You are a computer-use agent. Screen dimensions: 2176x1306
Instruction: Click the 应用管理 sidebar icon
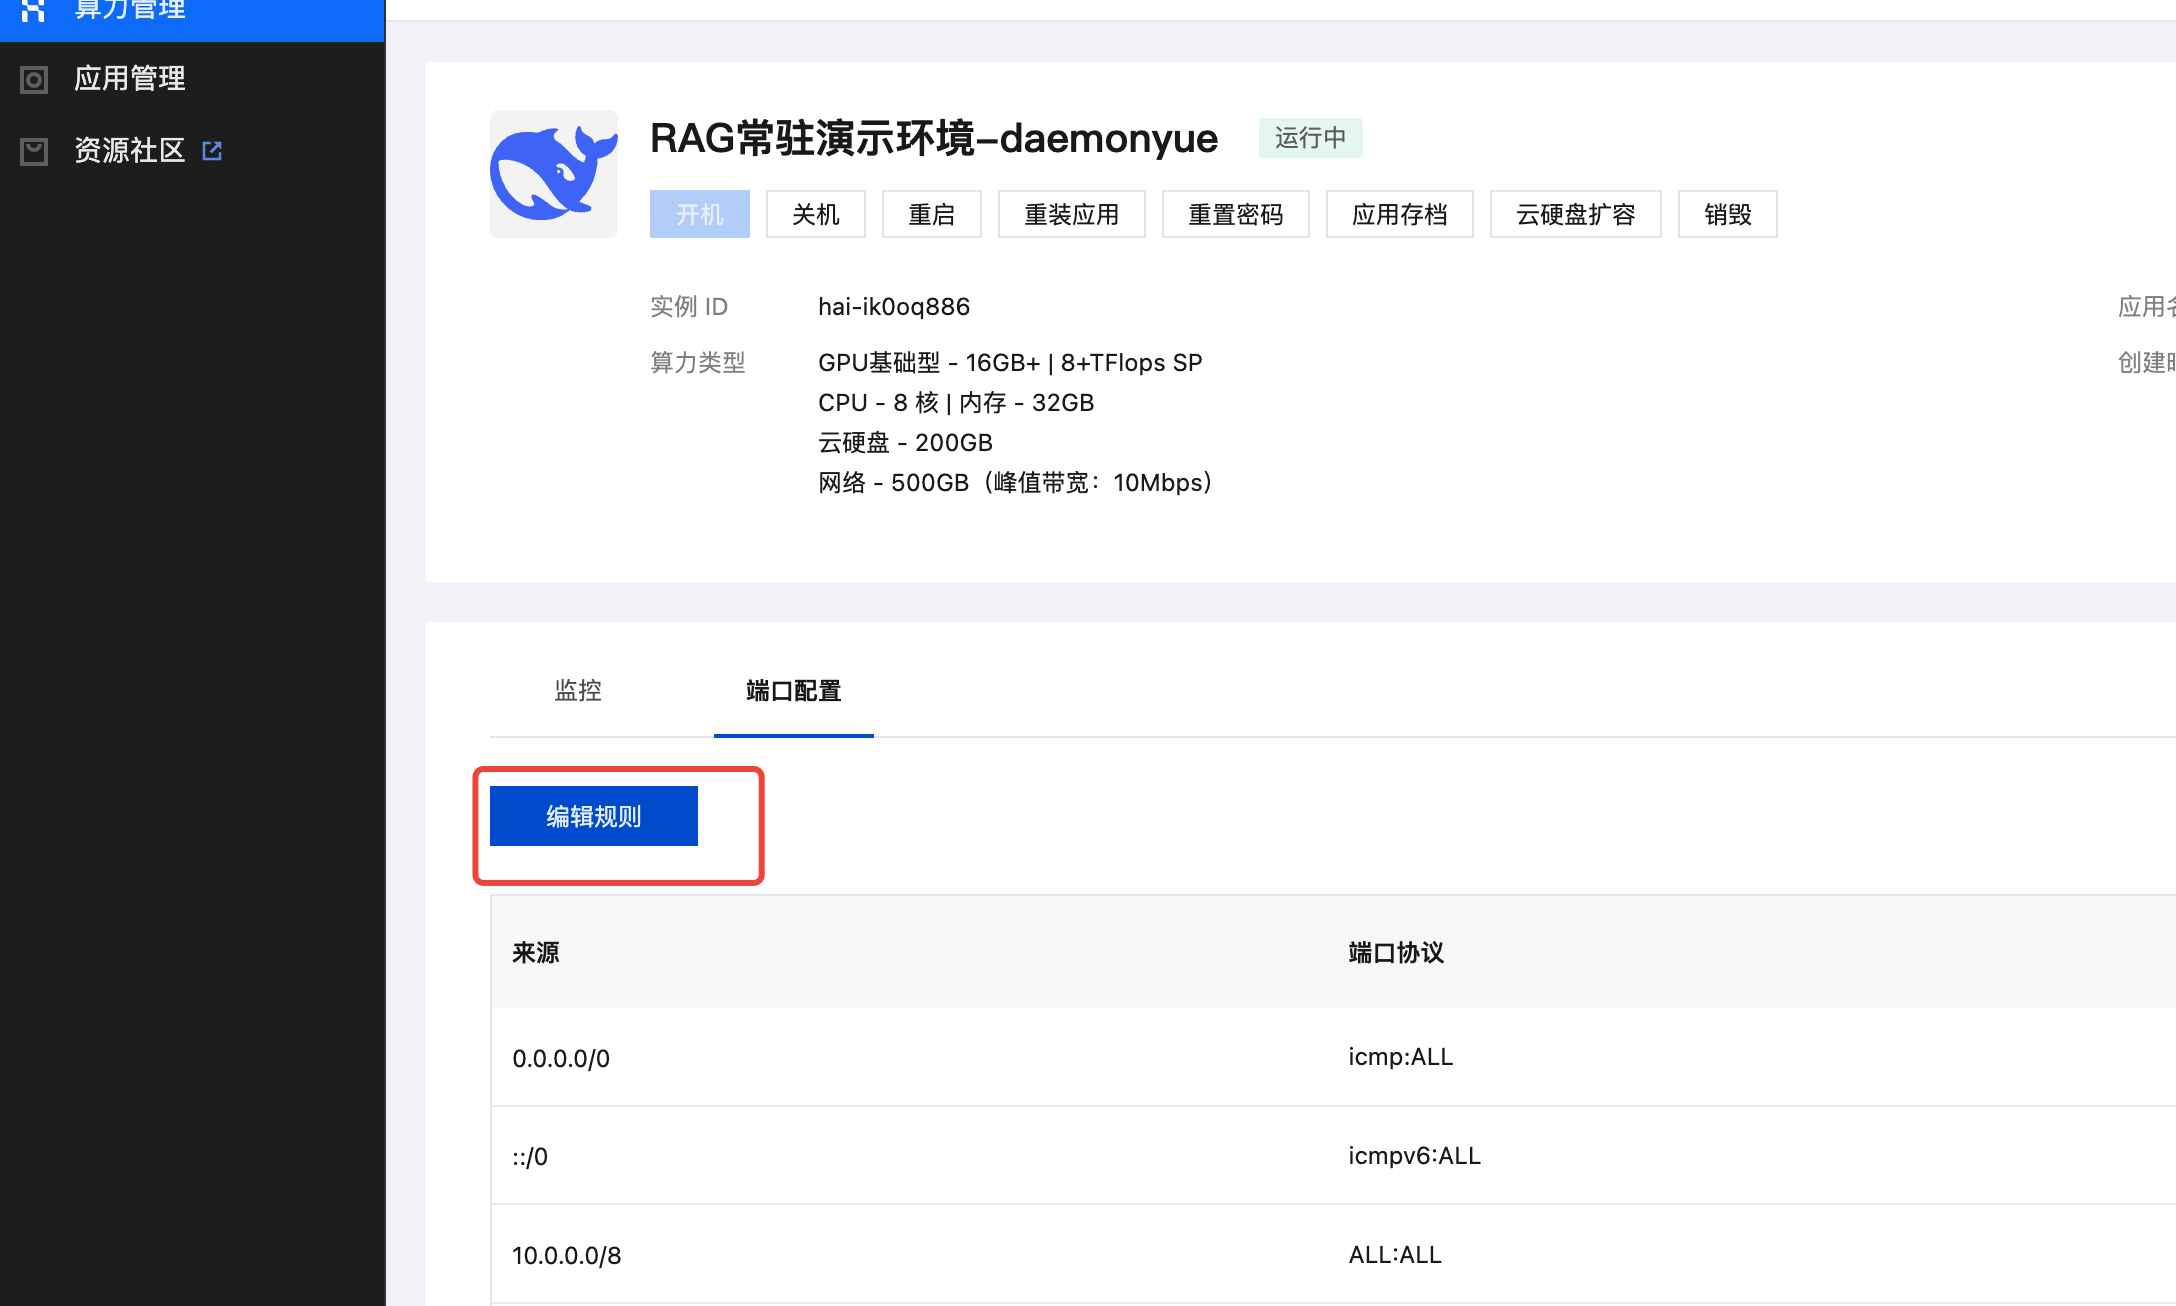point(34,80)
